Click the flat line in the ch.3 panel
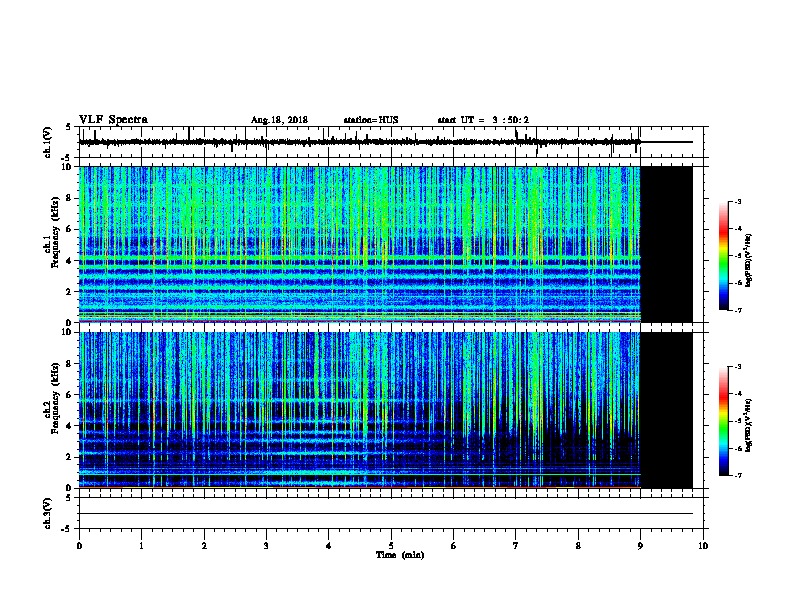This screenshot has height=612, width=792. click(386, 514)
